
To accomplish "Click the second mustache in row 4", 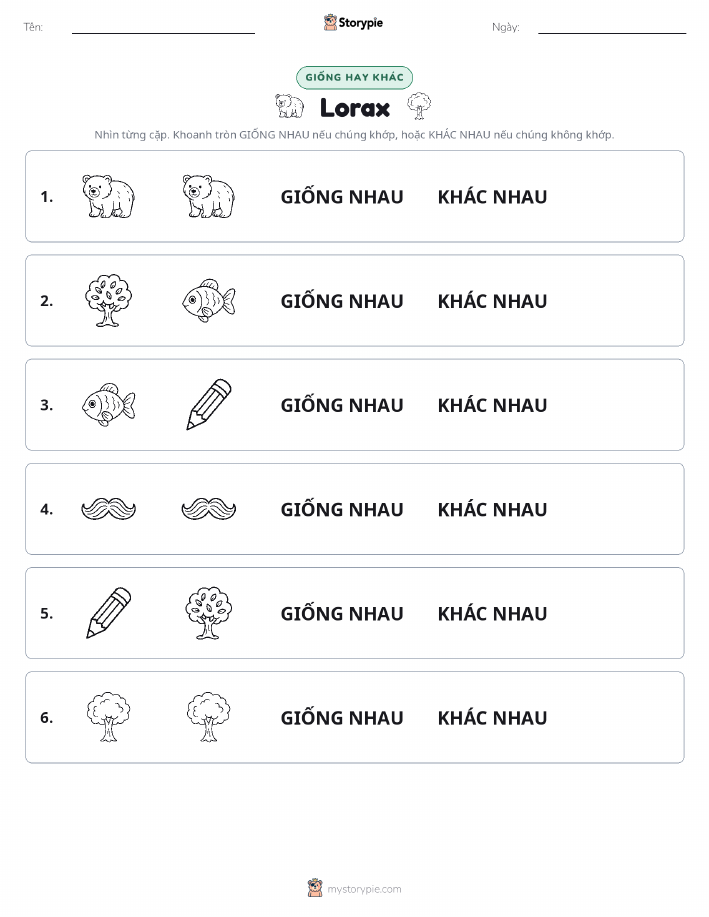I will [x=209, y=509].
